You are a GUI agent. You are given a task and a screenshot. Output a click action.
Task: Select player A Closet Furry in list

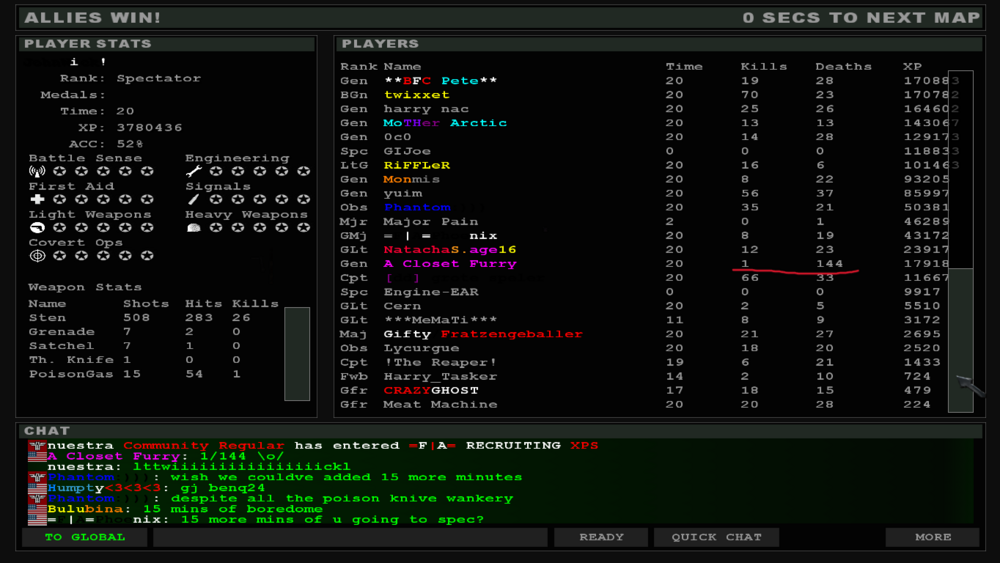644,263
